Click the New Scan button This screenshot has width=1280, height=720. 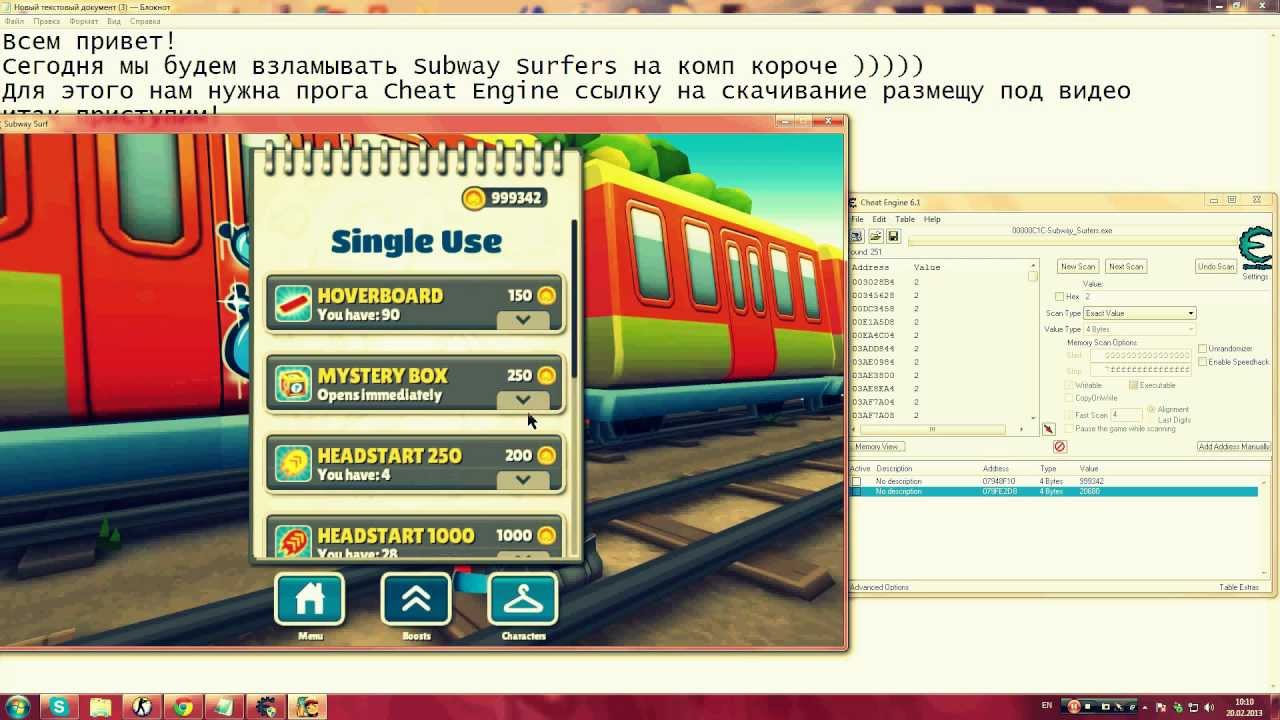click(1078, 266)
